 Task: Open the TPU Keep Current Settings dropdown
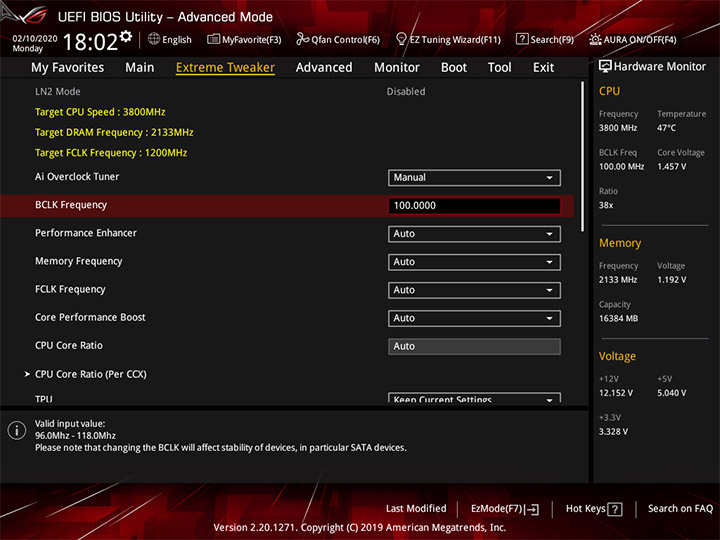pyautogui.click(x=474, y=398)
